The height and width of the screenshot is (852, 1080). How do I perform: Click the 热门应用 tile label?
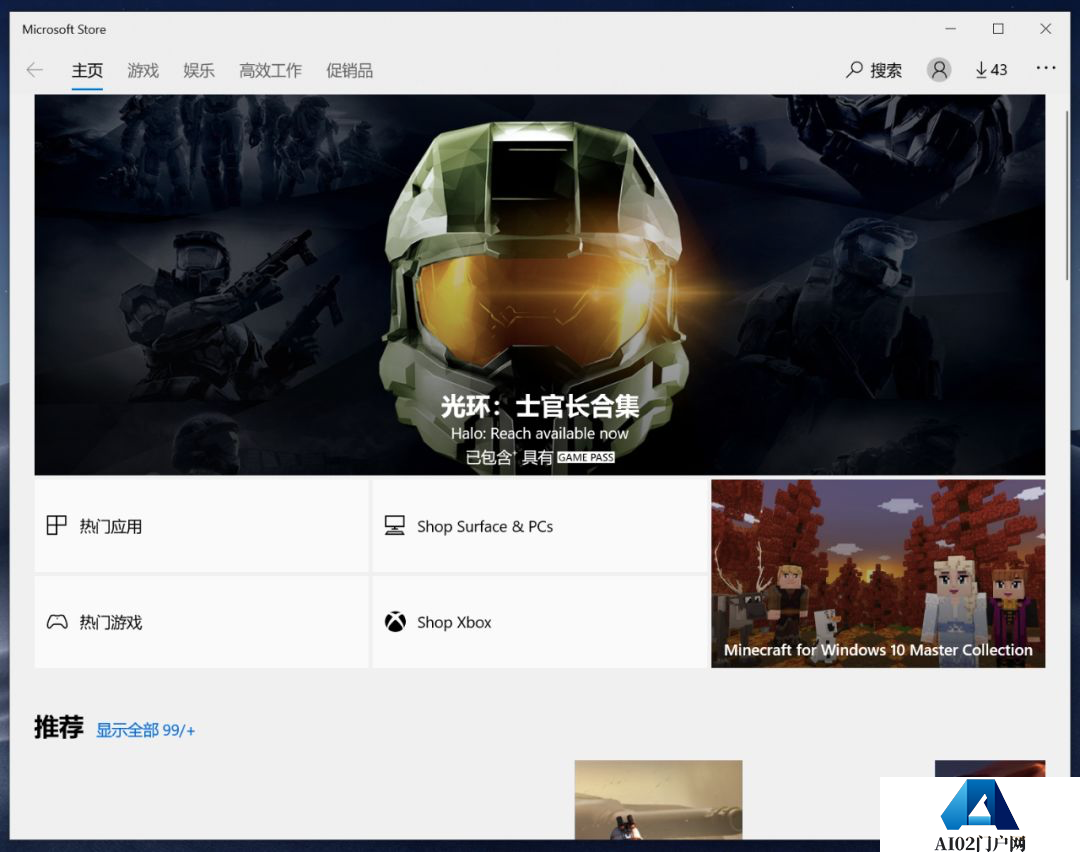click(x=111, y=526)
